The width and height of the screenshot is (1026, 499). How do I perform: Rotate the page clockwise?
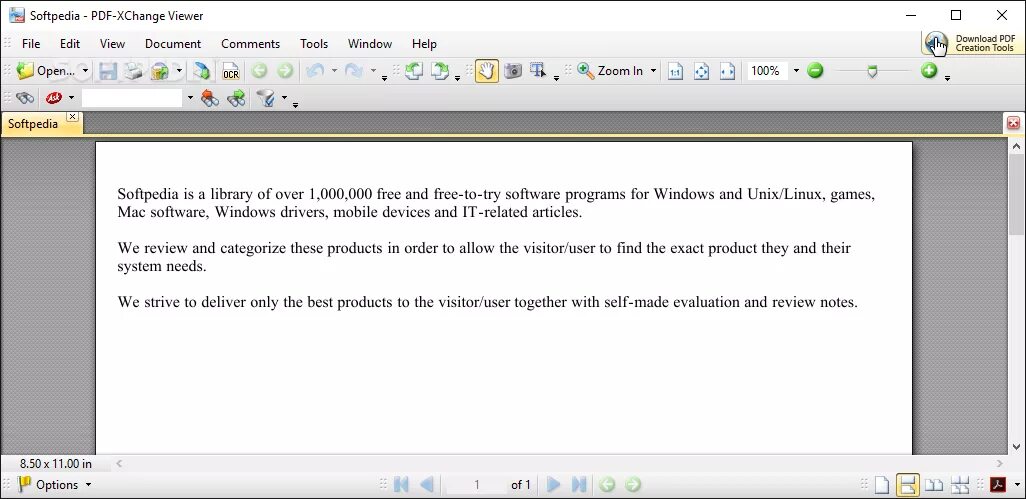pyautogui.click(x=440, y=71)
